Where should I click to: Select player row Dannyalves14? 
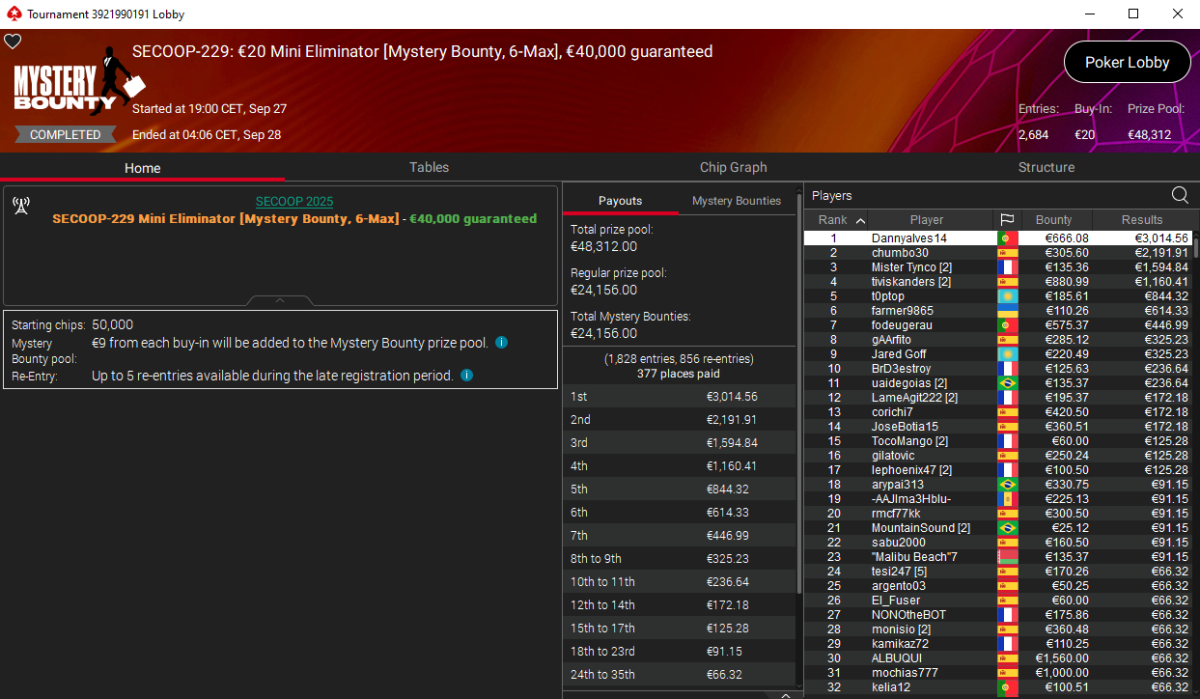click(x=998, y=238)
